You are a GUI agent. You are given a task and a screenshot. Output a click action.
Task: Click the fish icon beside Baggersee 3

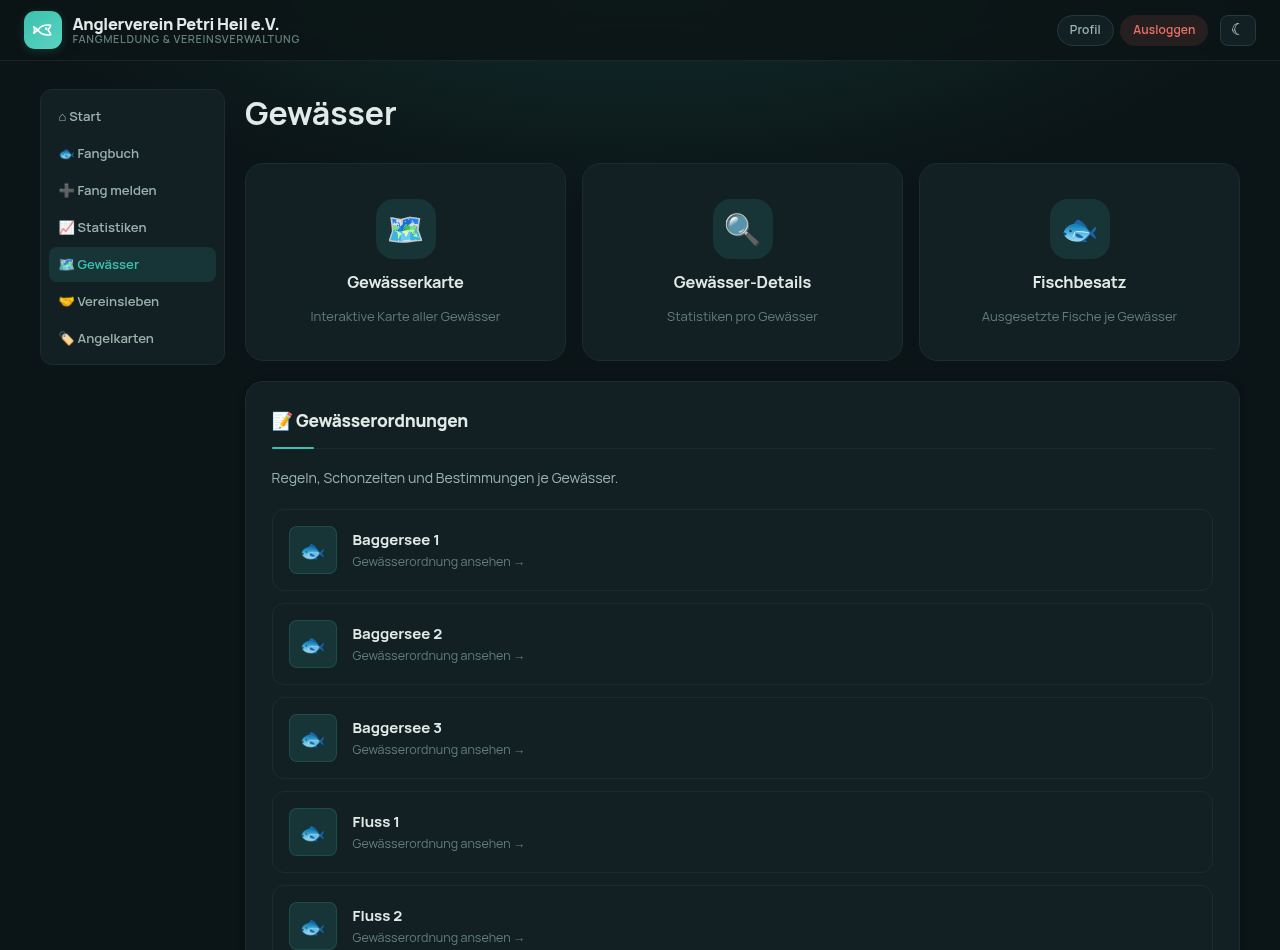click(x=313, y=738)
